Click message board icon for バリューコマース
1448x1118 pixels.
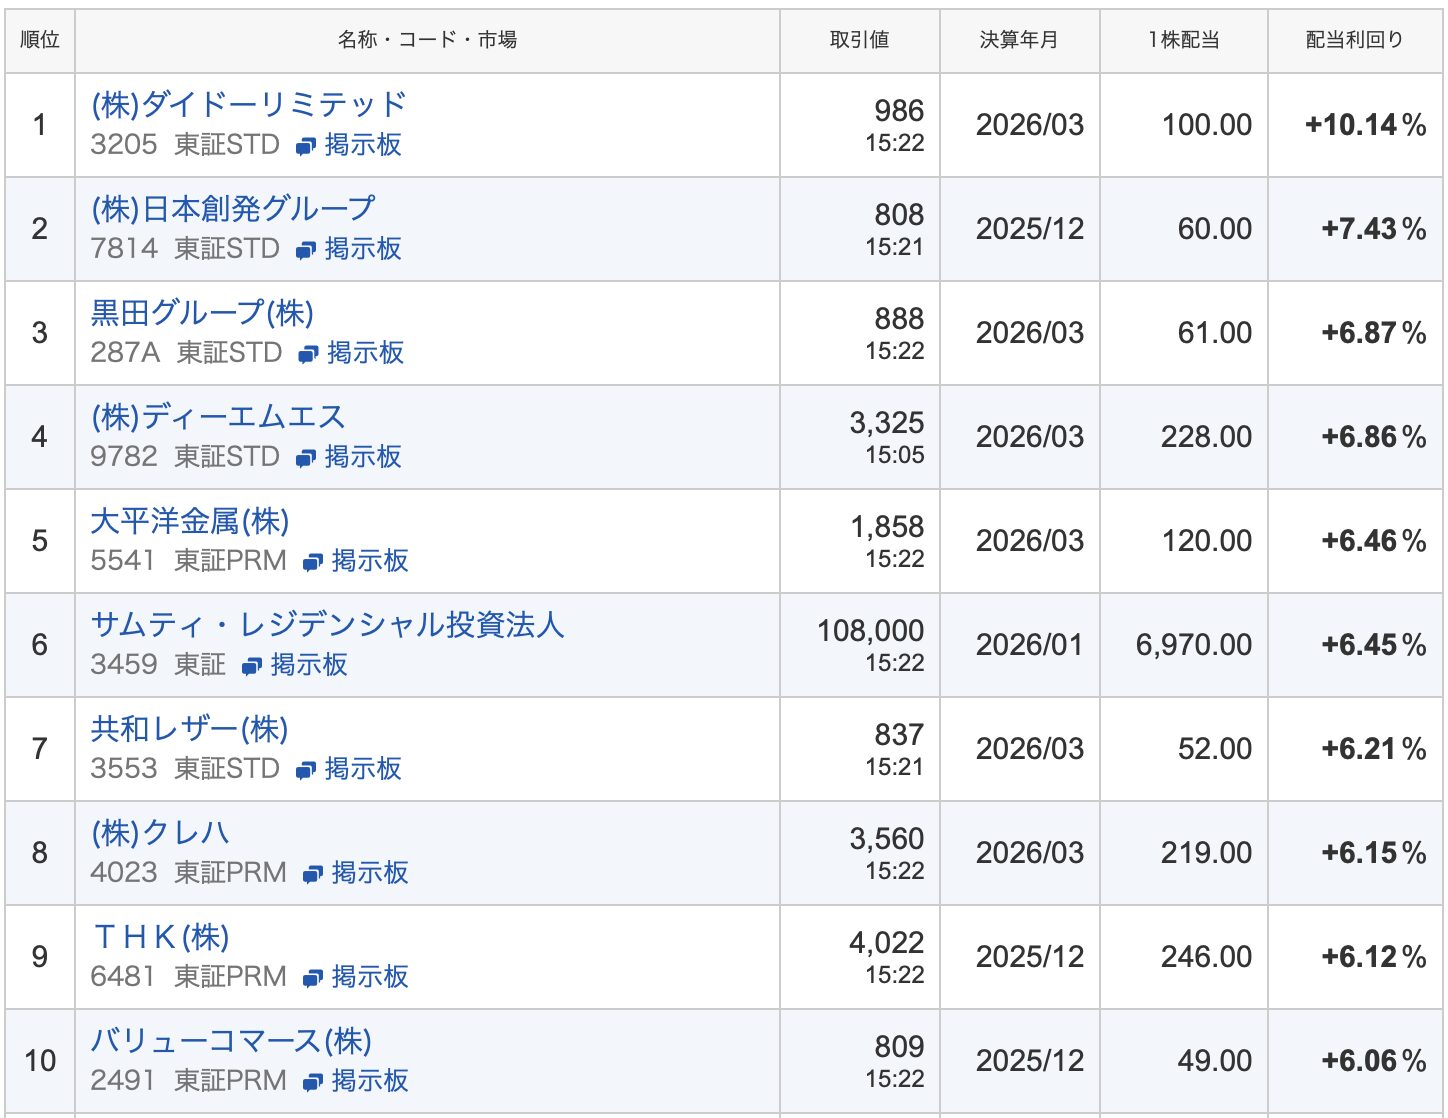point(313,1083)
